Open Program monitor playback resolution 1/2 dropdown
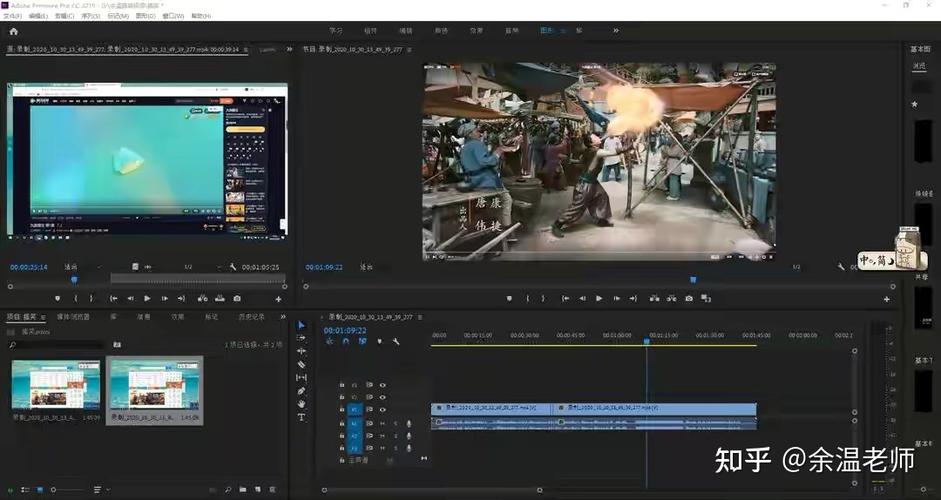 tap(796, 267)
